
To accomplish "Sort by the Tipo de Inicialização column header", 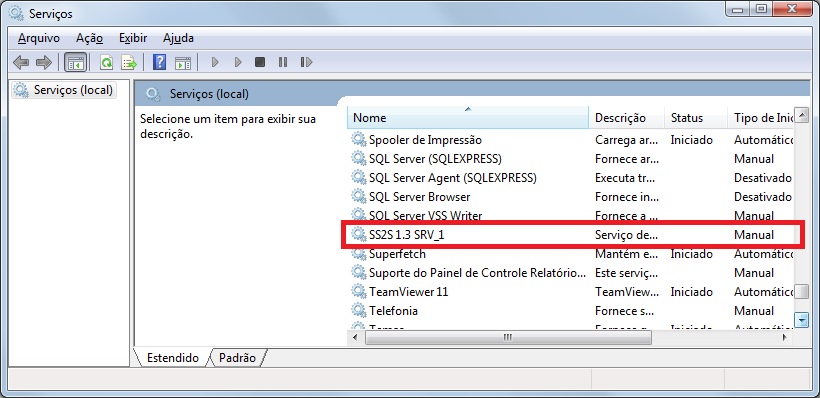I will click(x=761, y=118).
